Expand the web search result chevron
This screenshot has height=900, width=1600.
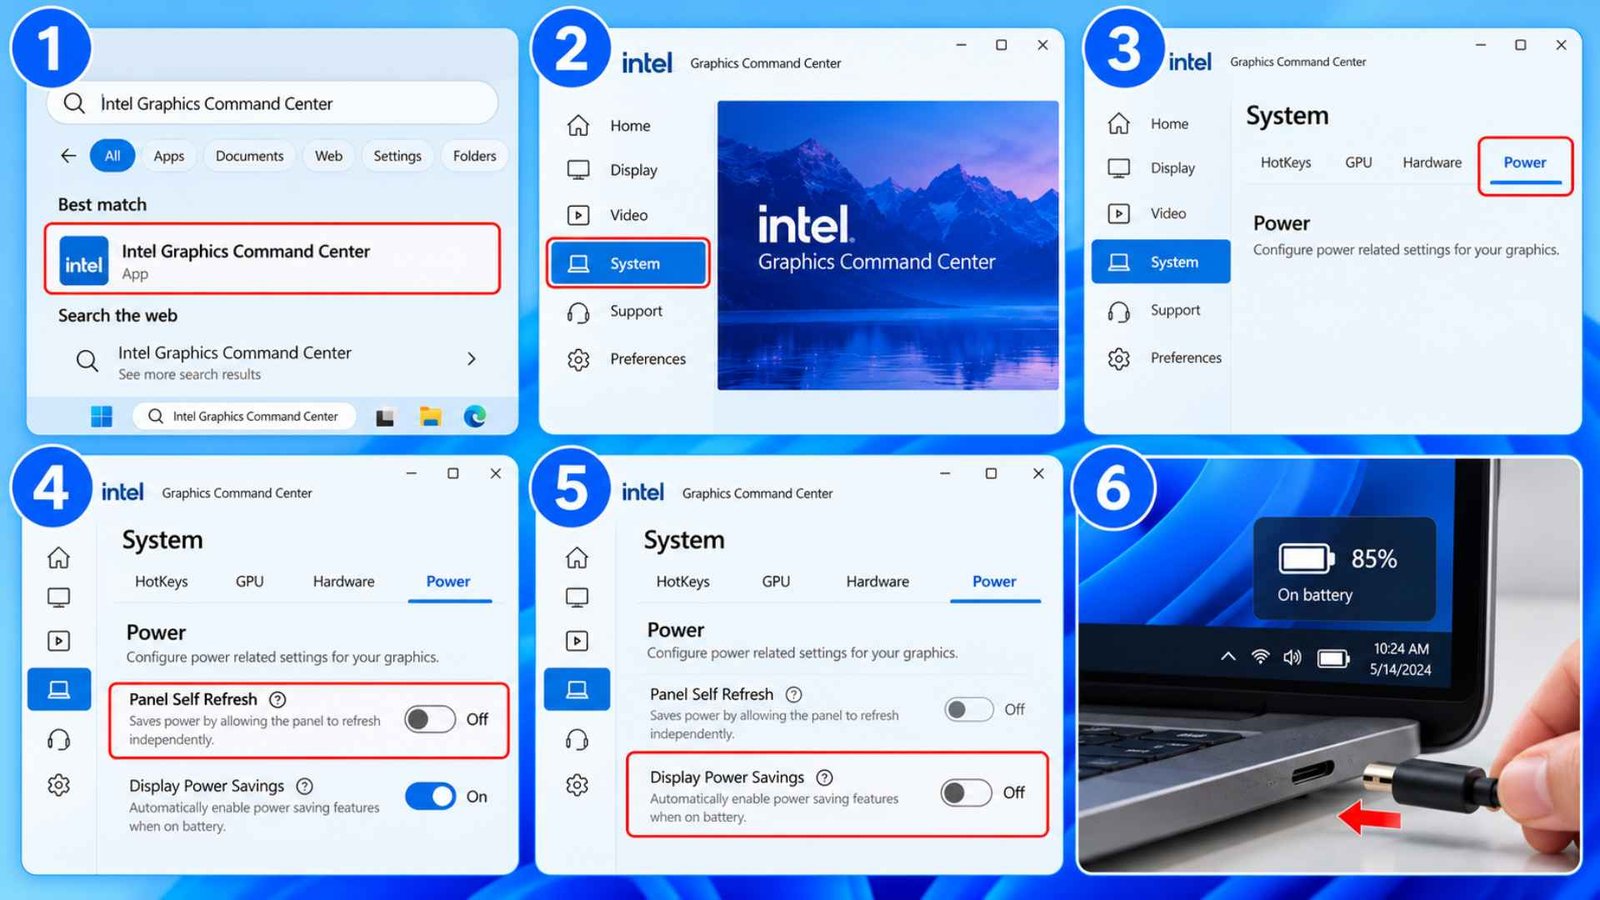tap(471, 359)
